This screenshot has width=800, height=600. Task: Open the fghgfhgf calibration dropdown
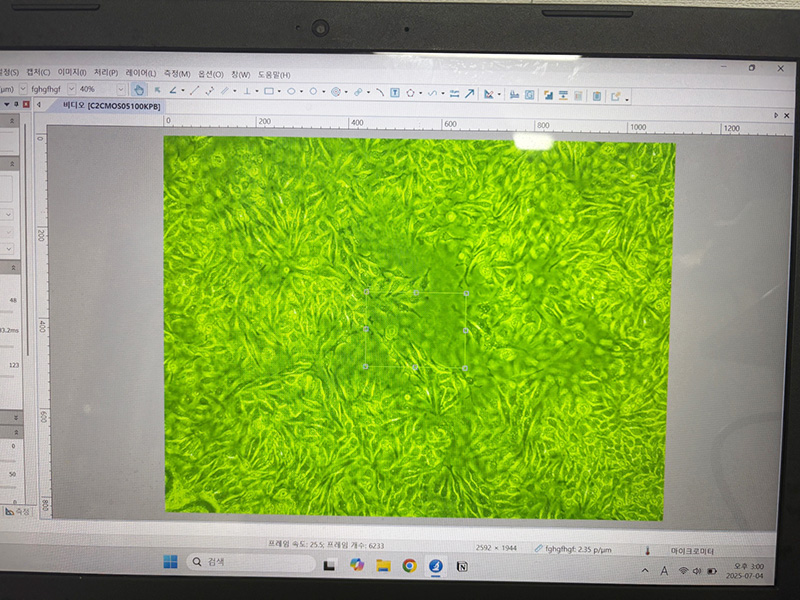69,89
